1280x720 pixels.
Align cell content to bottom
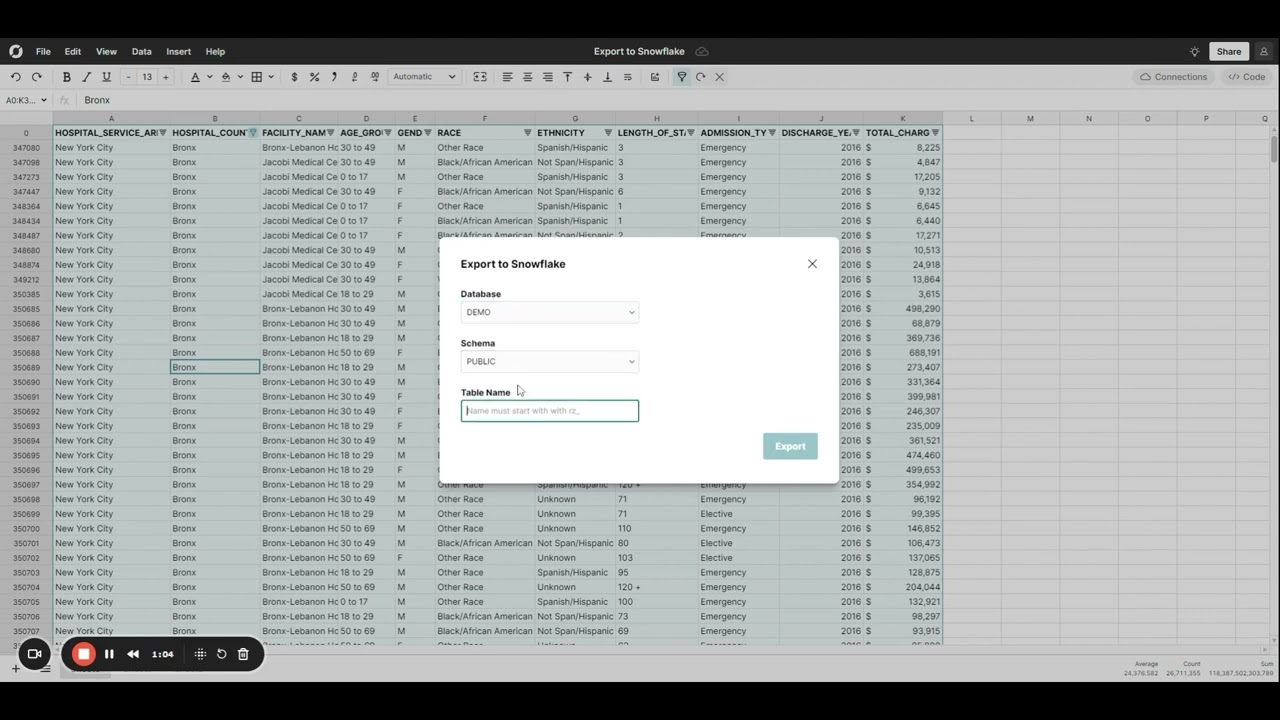[607, 77]
